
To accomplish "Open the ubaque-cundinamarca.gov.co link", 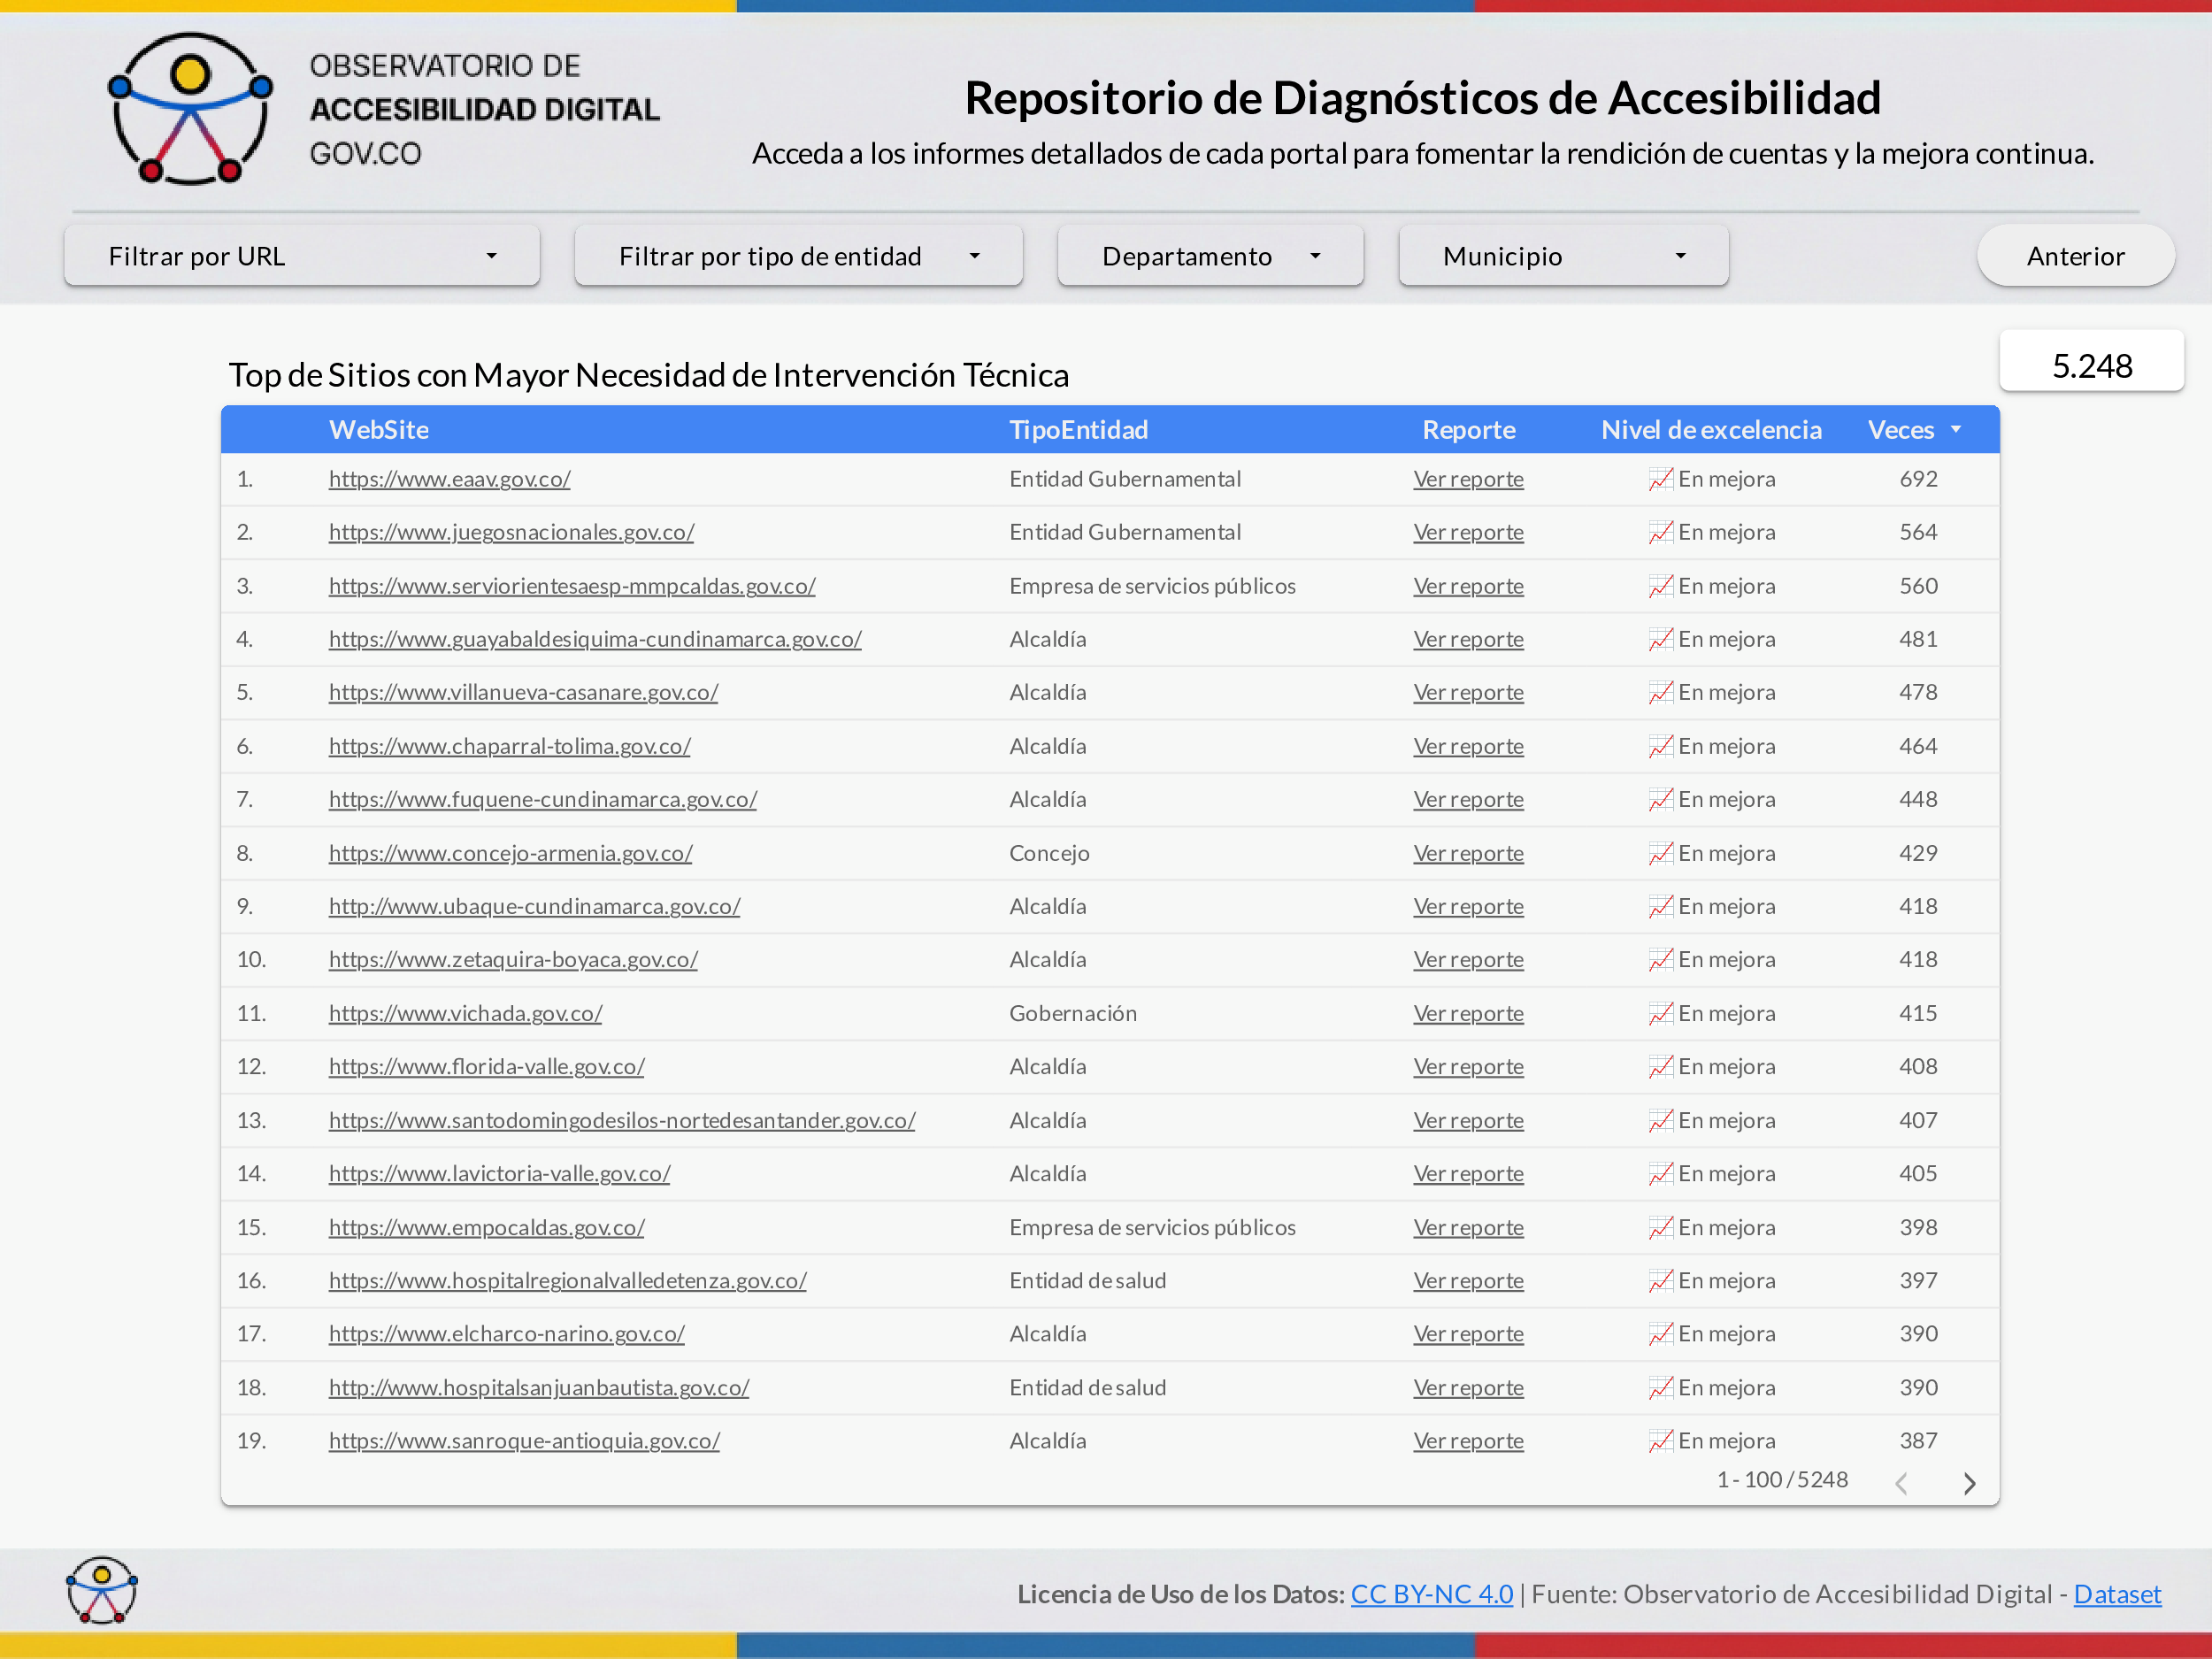I will pos(534,906).
